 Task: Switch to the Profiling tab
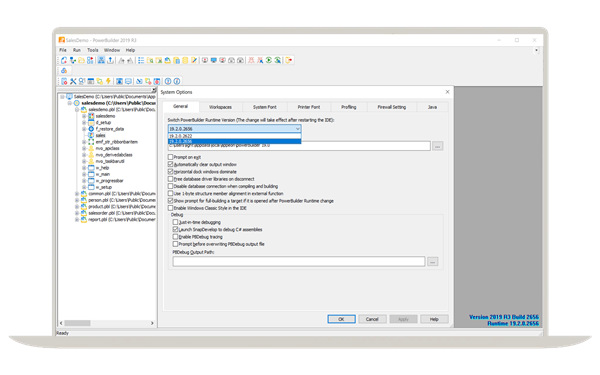click(x=349, y=107)
